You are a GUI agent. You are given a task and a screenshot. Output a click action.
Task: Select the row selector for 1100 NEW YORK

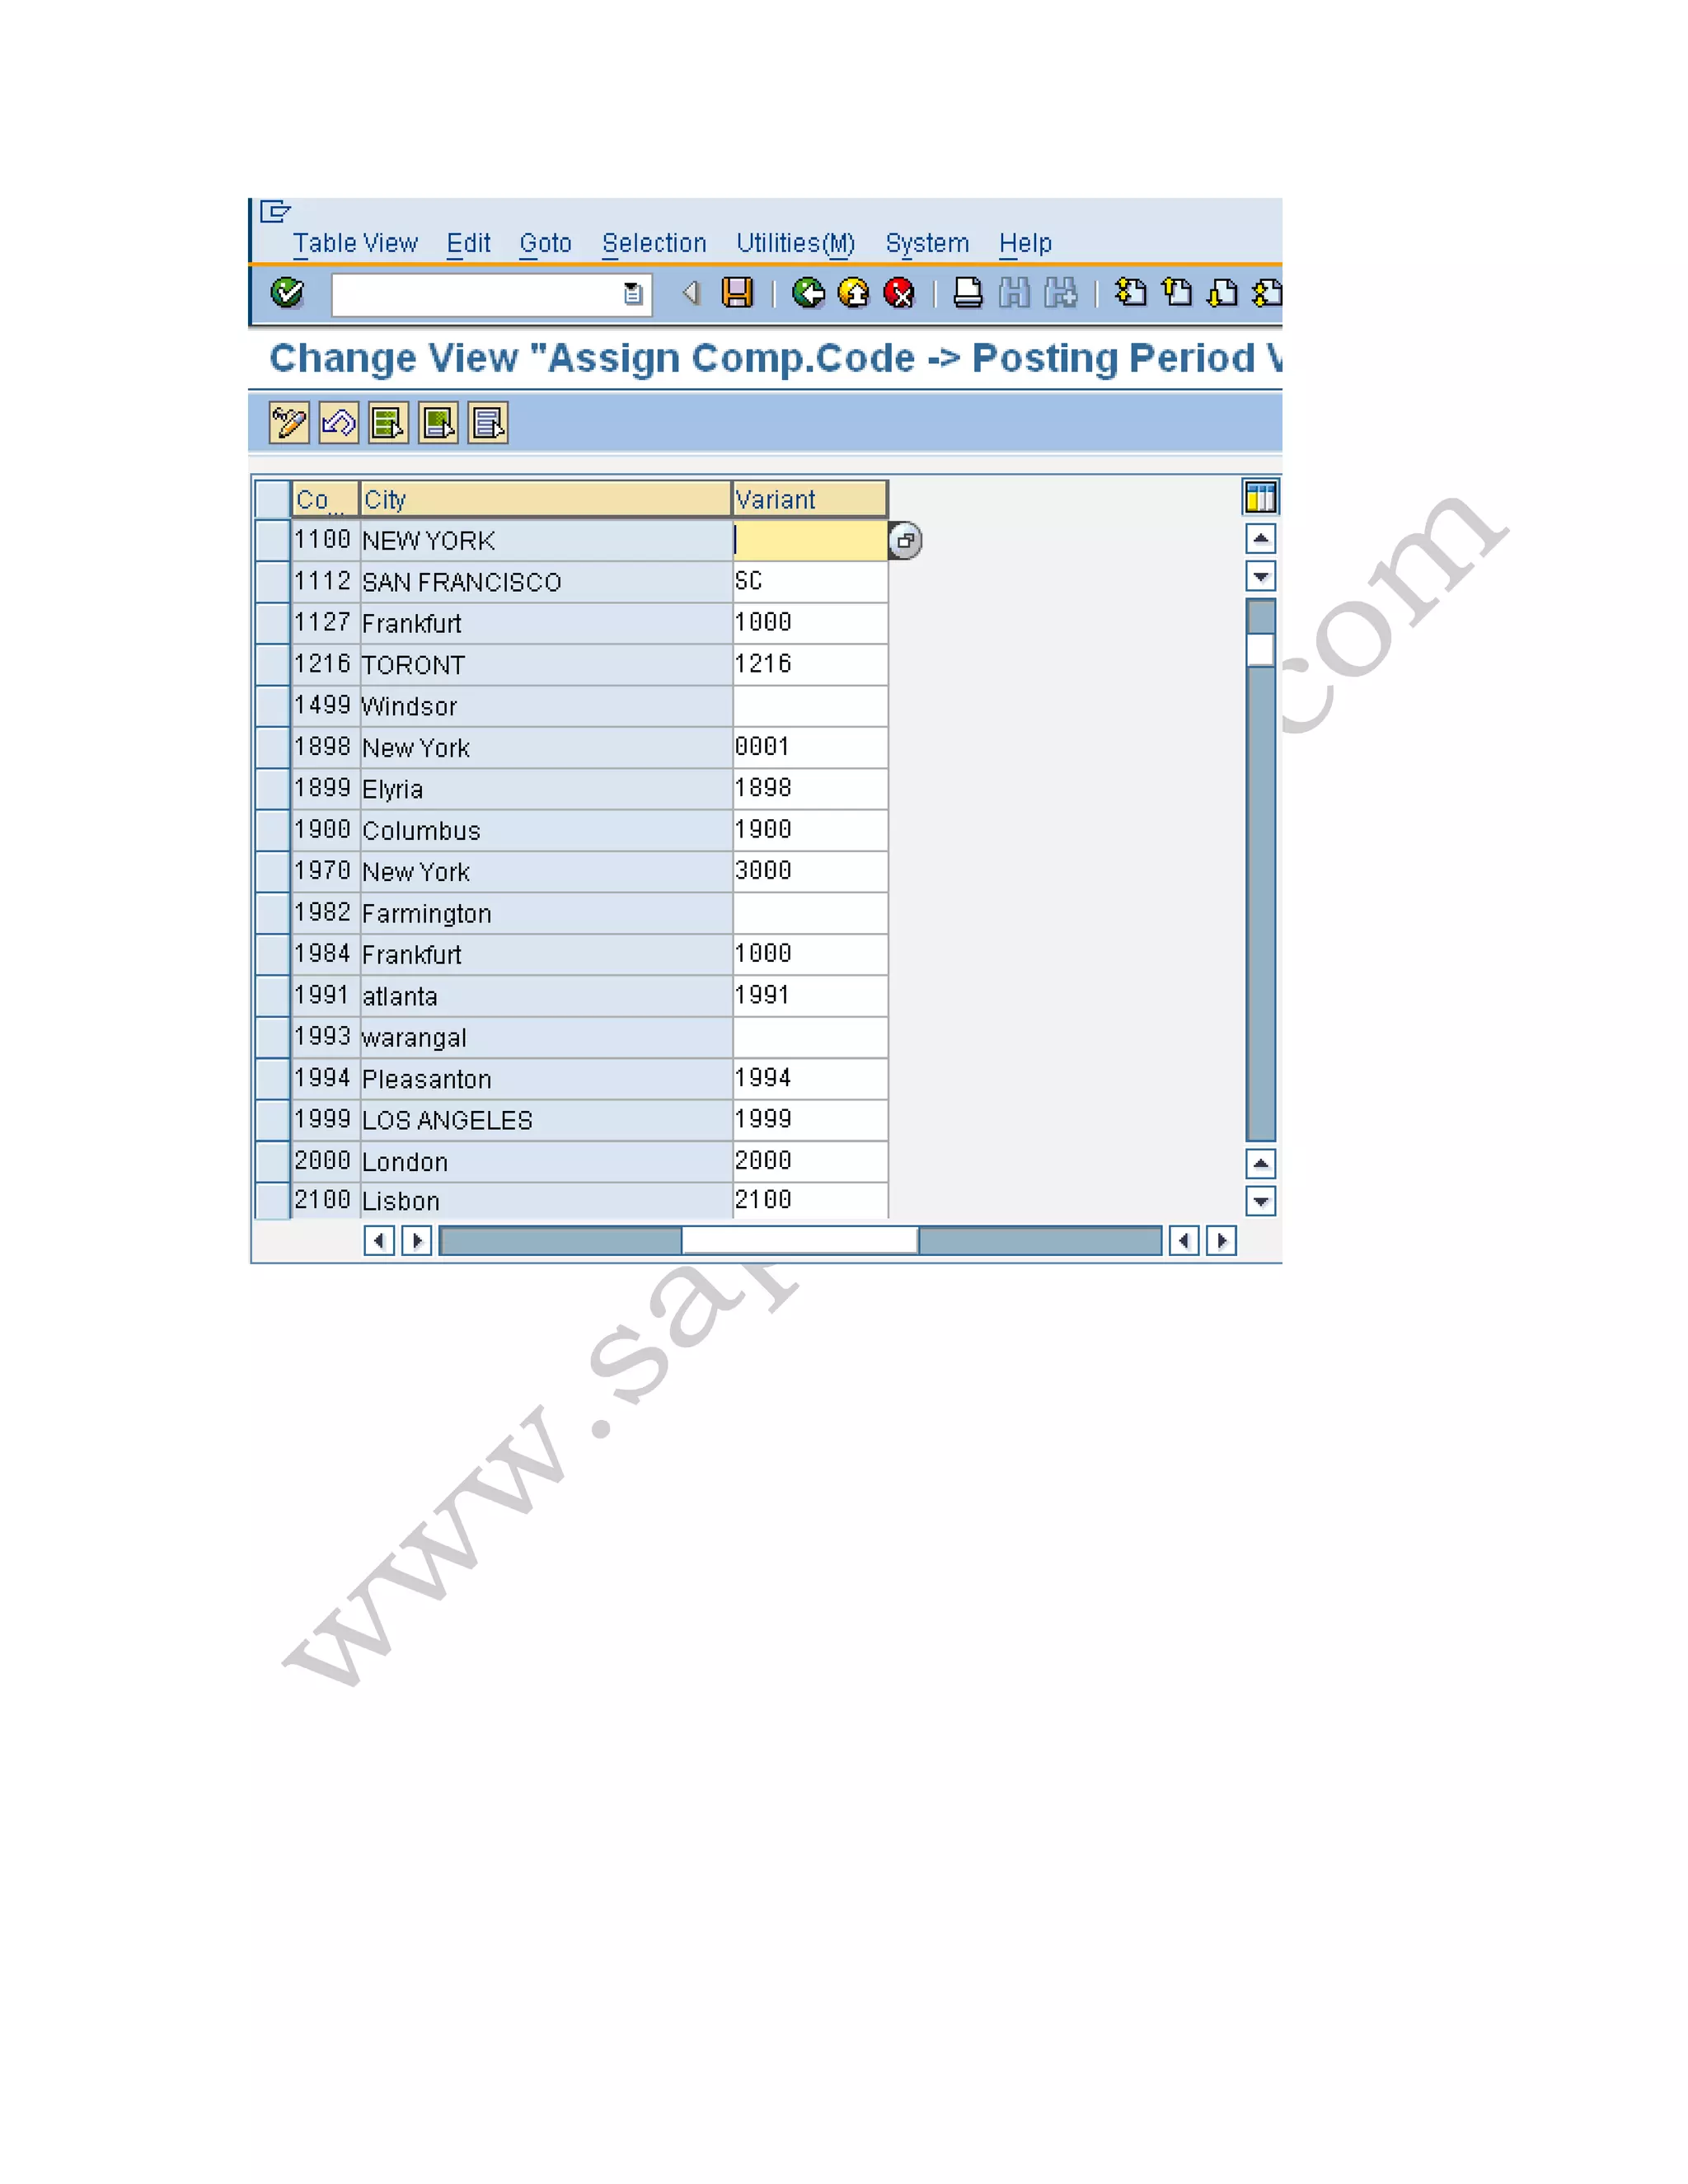click(272, 541)
